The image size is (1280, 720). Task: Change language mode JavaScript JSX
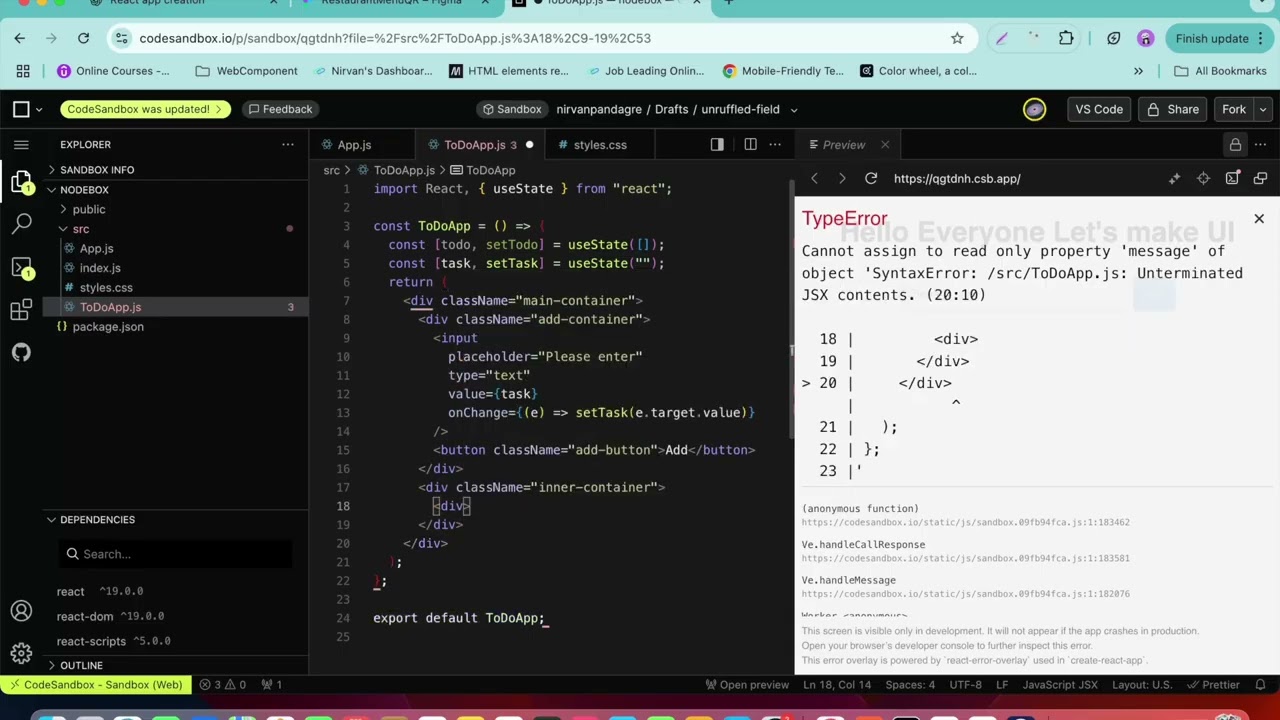click(x=1059, y=685)
